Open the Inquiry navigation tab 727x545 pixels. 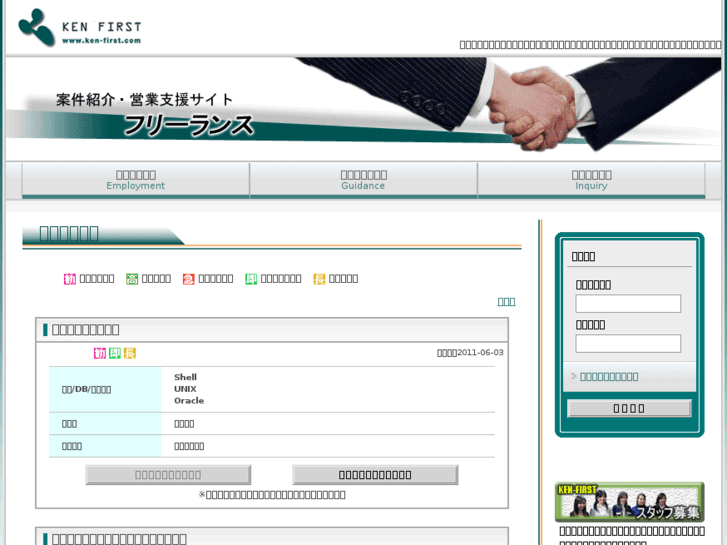click(x=591, y=180)
